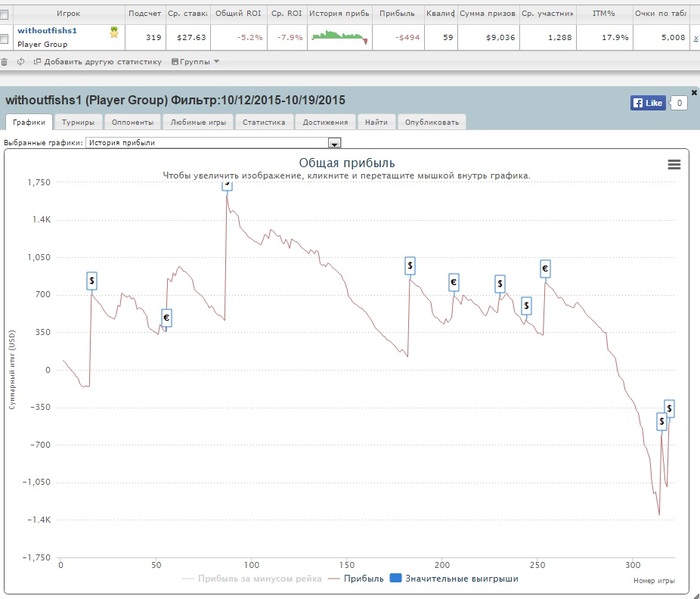Toggle the Значительные выигрыши legend item
The width and height of the screenshot is (700, 599).
click(454, 578)
